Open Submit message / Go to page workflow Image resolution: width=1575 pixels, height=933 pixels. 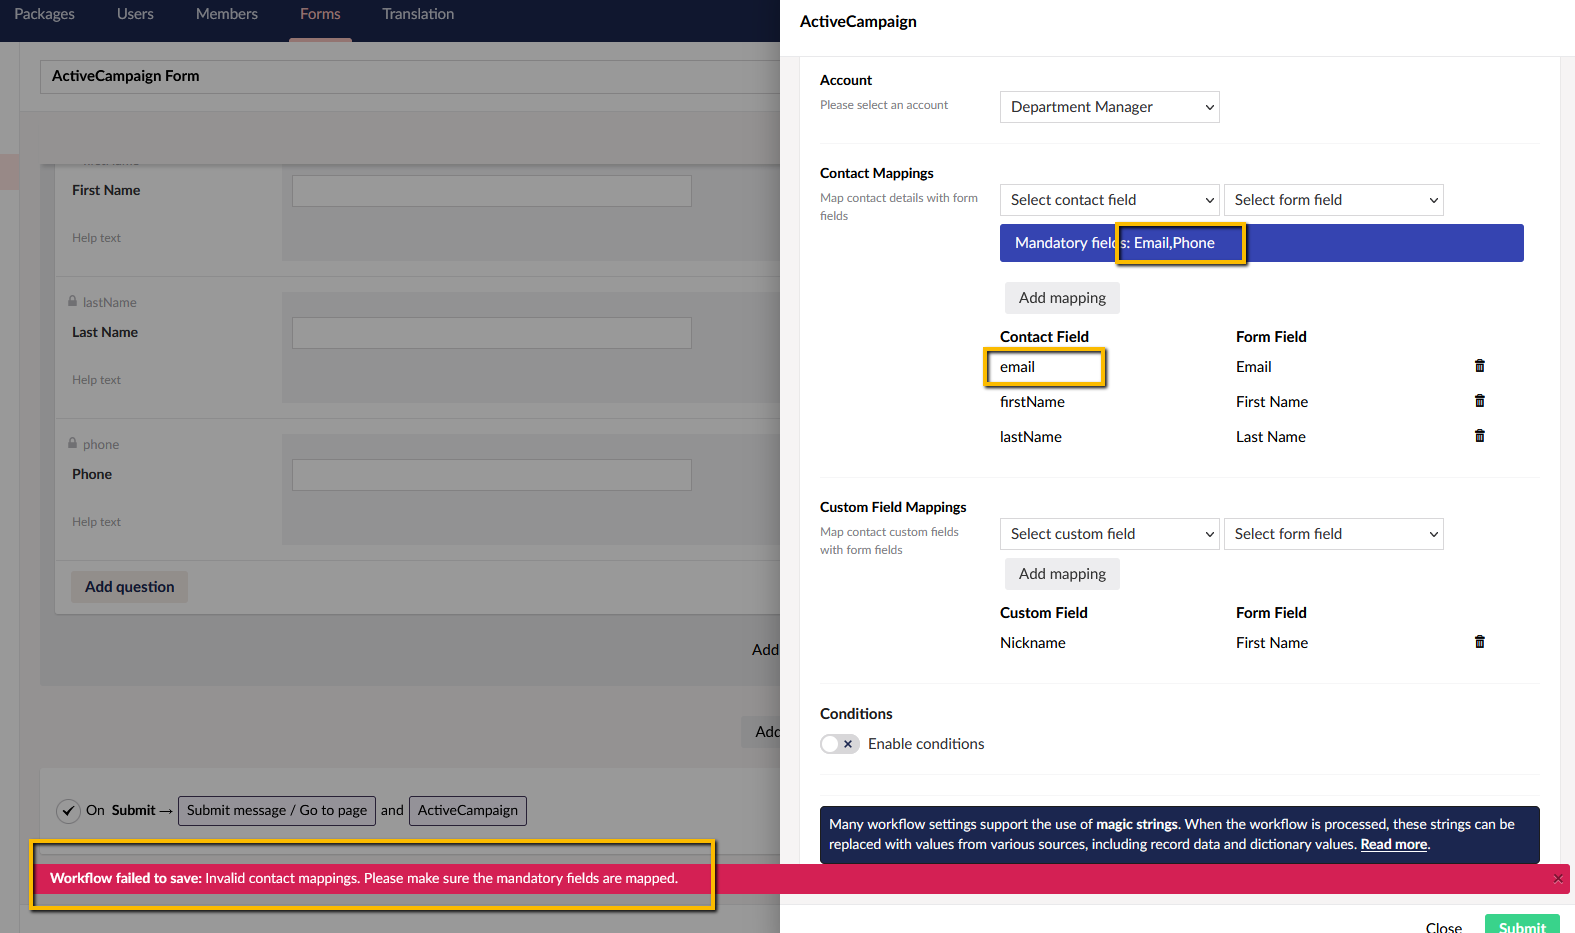pos(277,810)
